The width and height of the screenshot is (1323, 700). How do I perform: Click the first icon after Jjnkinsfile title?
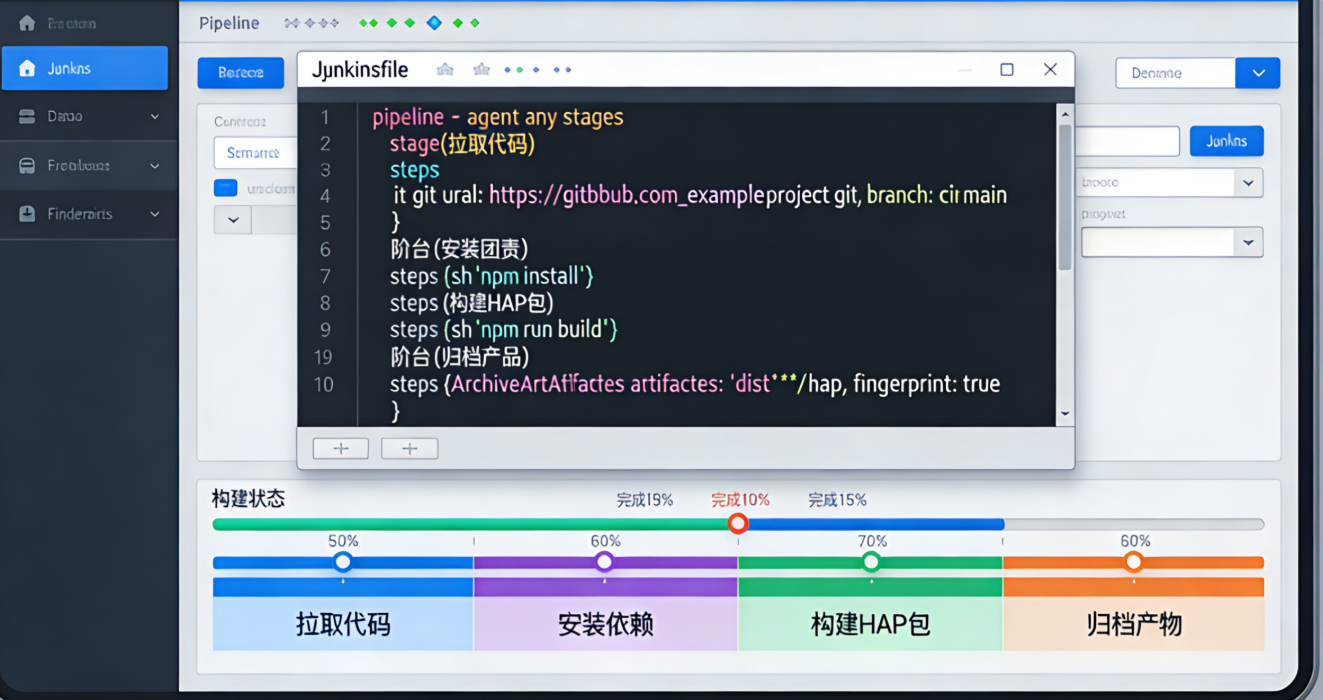coord(445,69)
